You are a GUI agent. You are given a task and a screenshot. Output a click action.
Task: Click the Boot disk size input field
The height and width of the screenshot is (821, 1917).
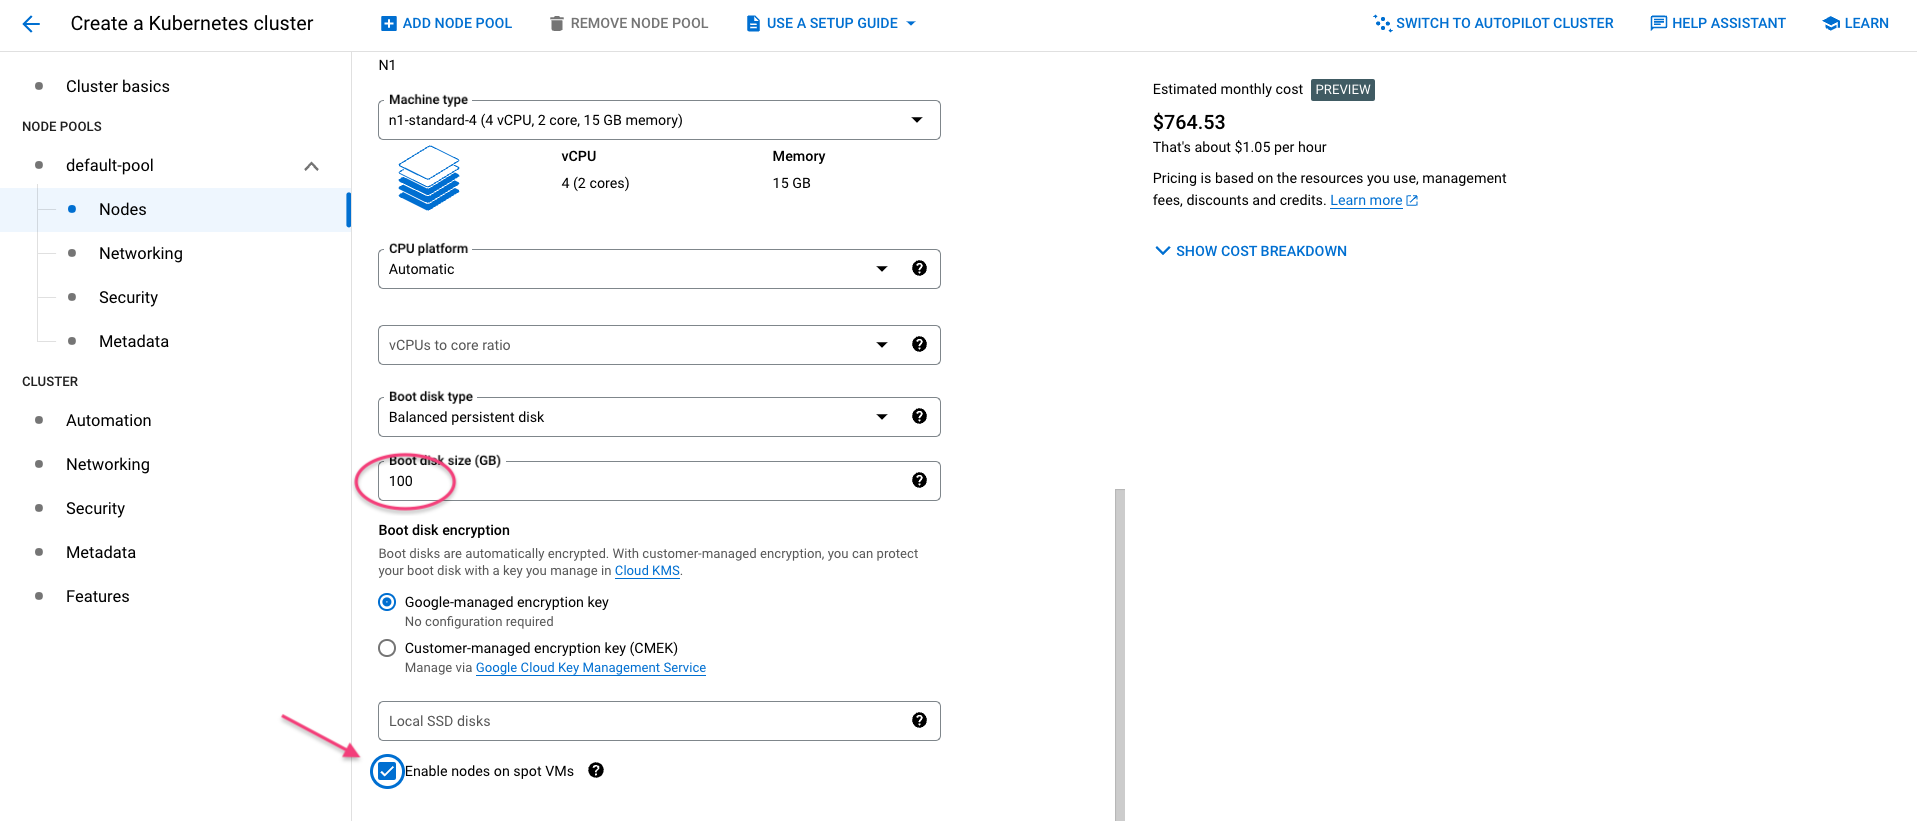[x=659, y=481]
